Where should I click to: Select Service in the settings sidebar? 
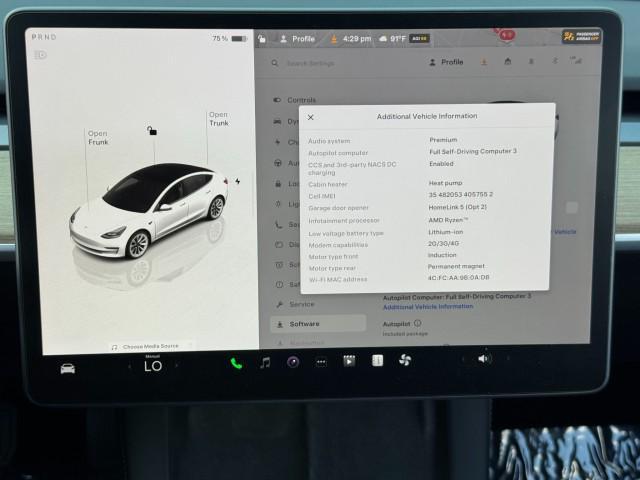[296, 304]
